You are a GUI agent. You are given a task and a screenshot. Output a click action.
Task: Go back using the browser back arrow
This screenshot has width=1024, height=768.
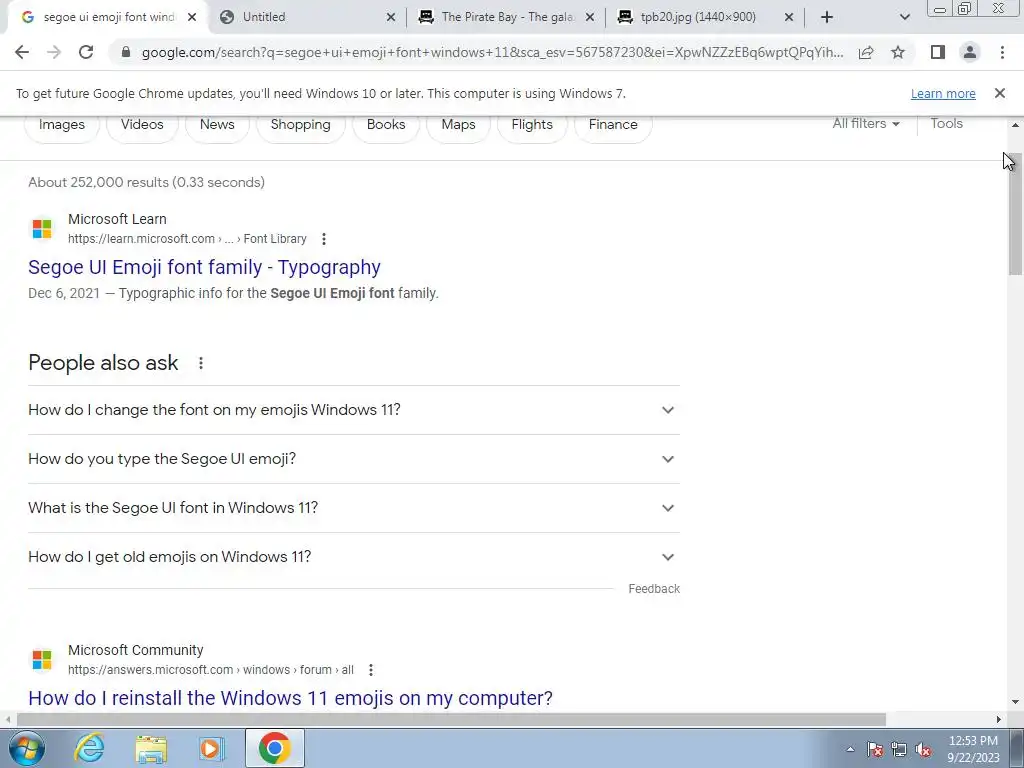(22, 52)
